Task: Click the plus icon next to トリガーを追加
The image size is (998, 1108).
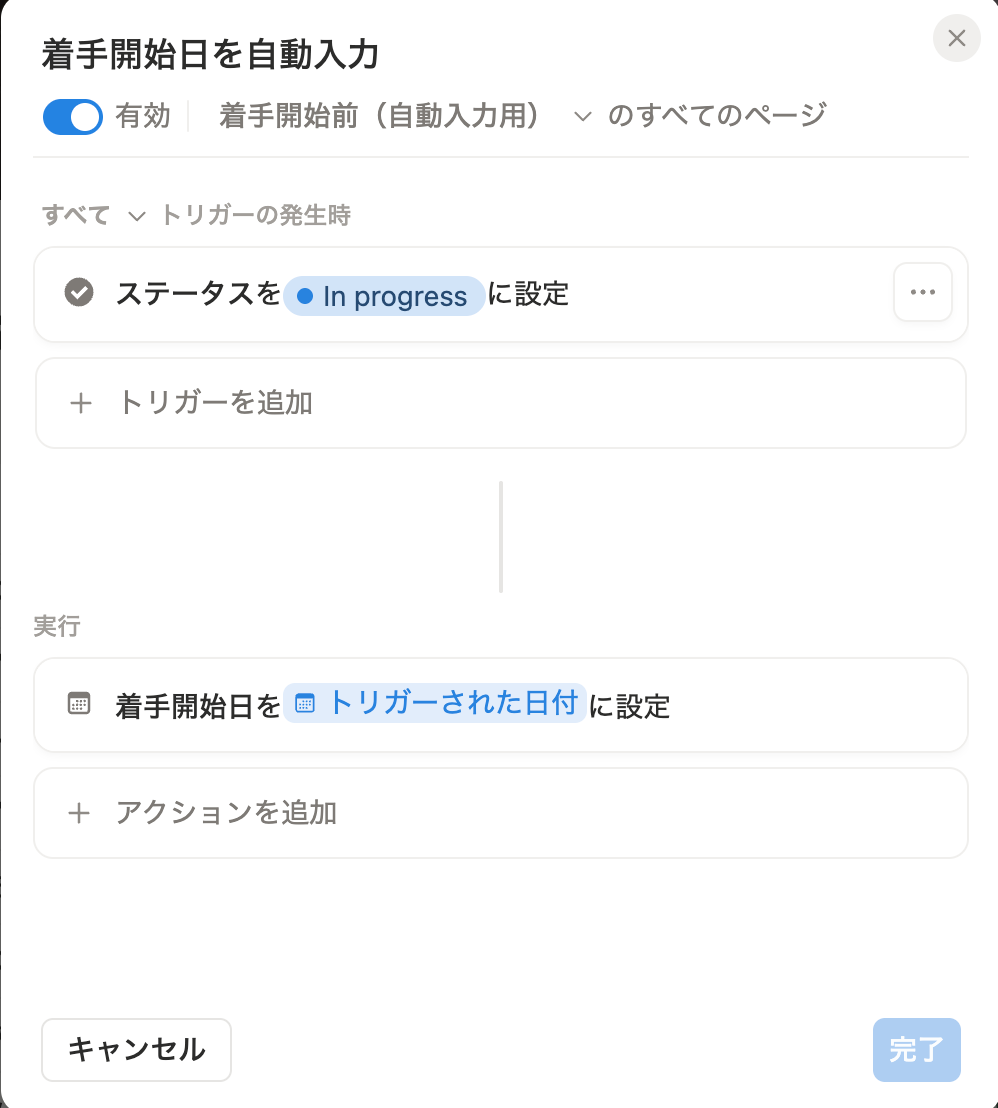Action: [79, 403]
